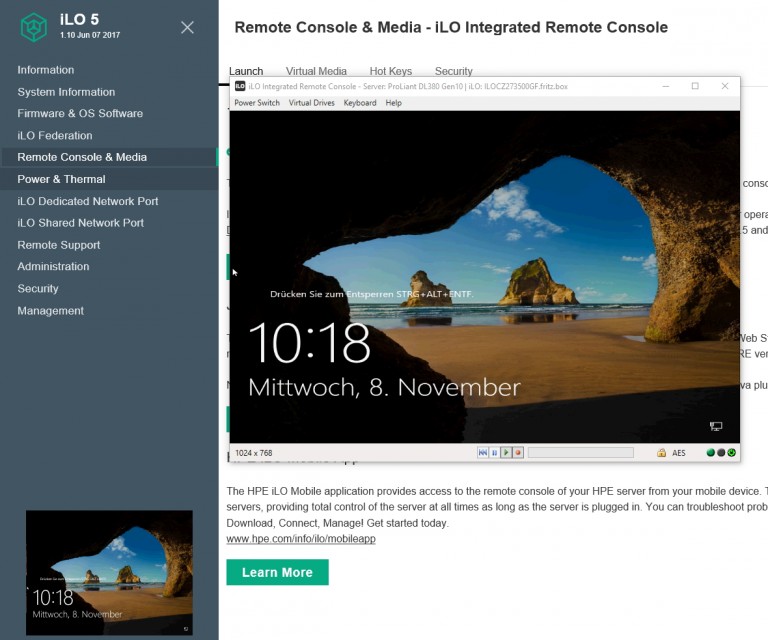Click the iLO icon in console title bar
Screen dimensions: 768x640
pos(239,87)
